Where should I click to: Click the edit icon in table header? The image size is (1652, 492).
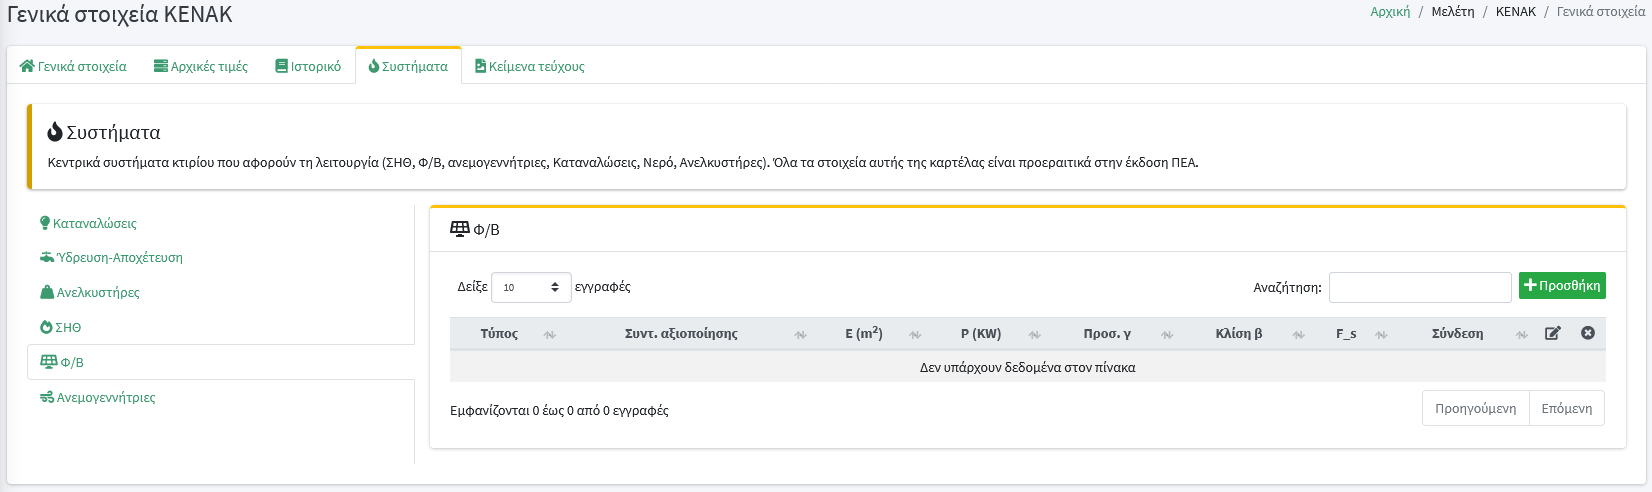click(x=1552, y=333)
